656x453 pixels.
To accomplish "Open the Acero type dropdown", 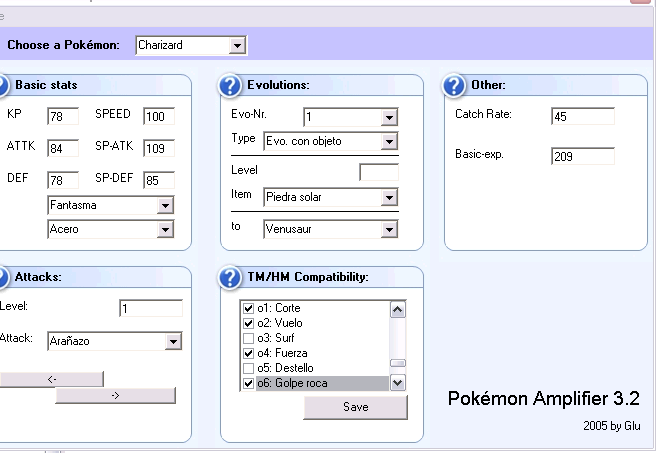I will [165, 229].
